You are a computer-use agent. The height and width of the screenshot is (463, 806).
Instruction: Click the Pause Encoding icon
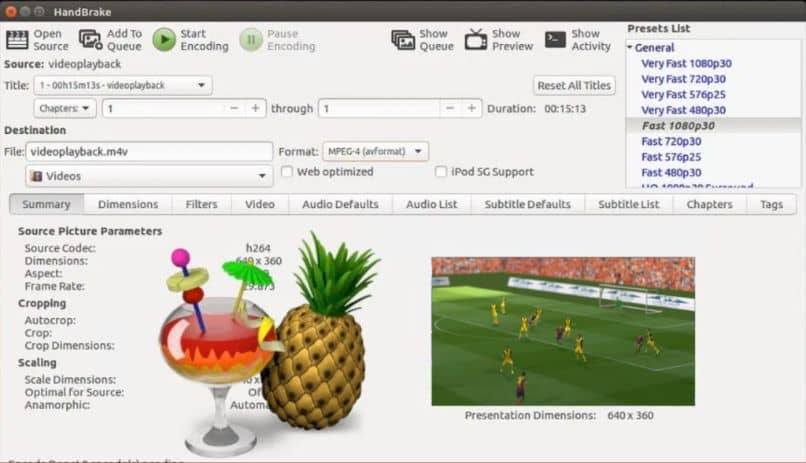(x=251, y=40)
